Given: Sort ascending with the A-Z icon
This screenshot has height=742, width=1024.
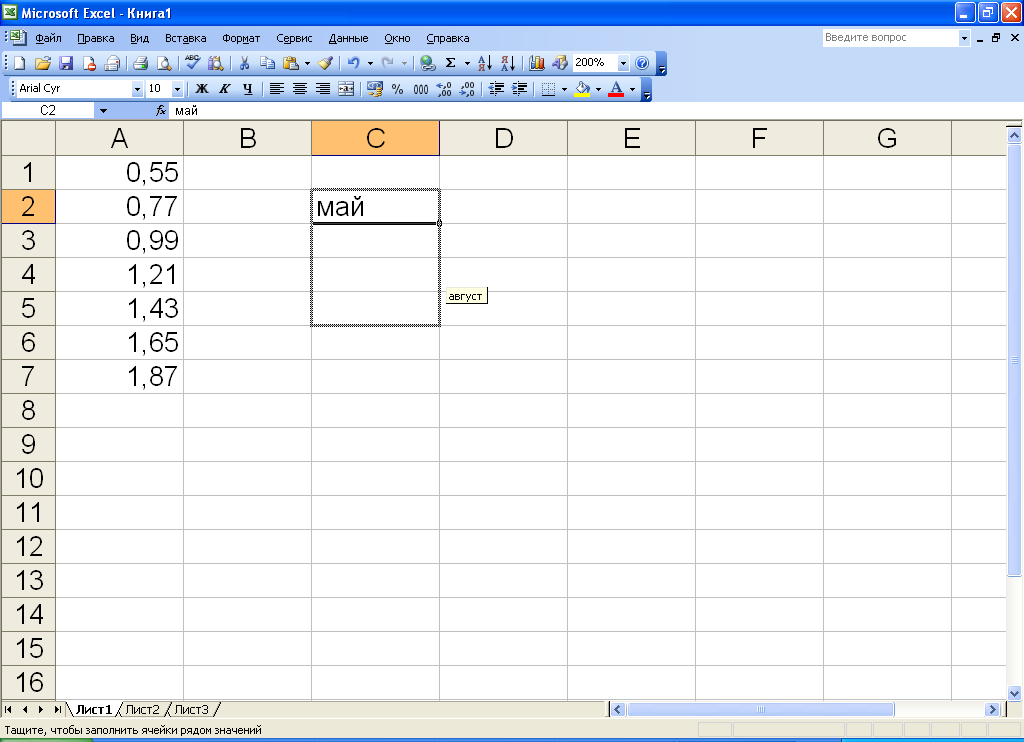Looking at the screenshot, I should (x=485, y=63).
